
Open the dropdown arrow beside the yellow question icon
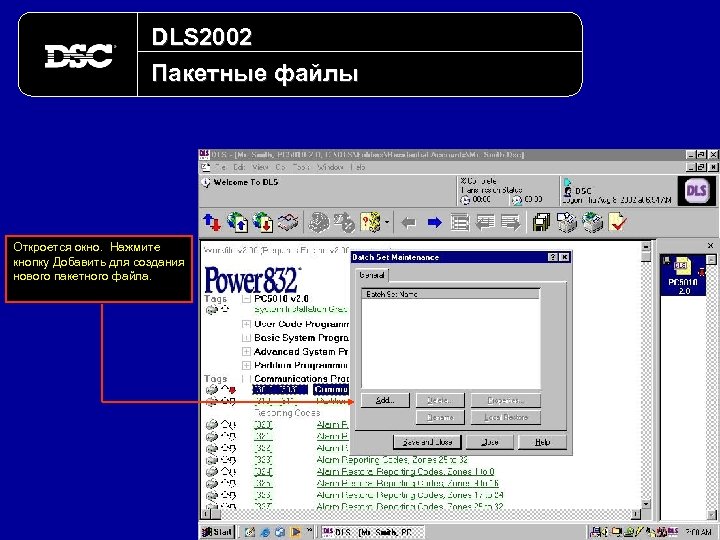[387, 223]
